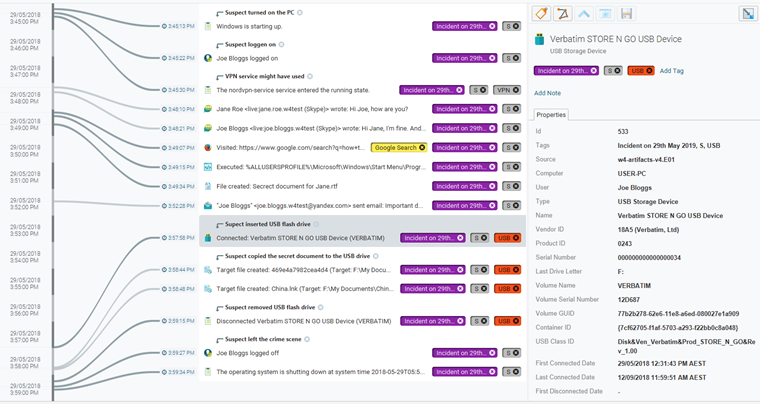
Task: Select the File created Secrect document event text
Action: (277, 186)
